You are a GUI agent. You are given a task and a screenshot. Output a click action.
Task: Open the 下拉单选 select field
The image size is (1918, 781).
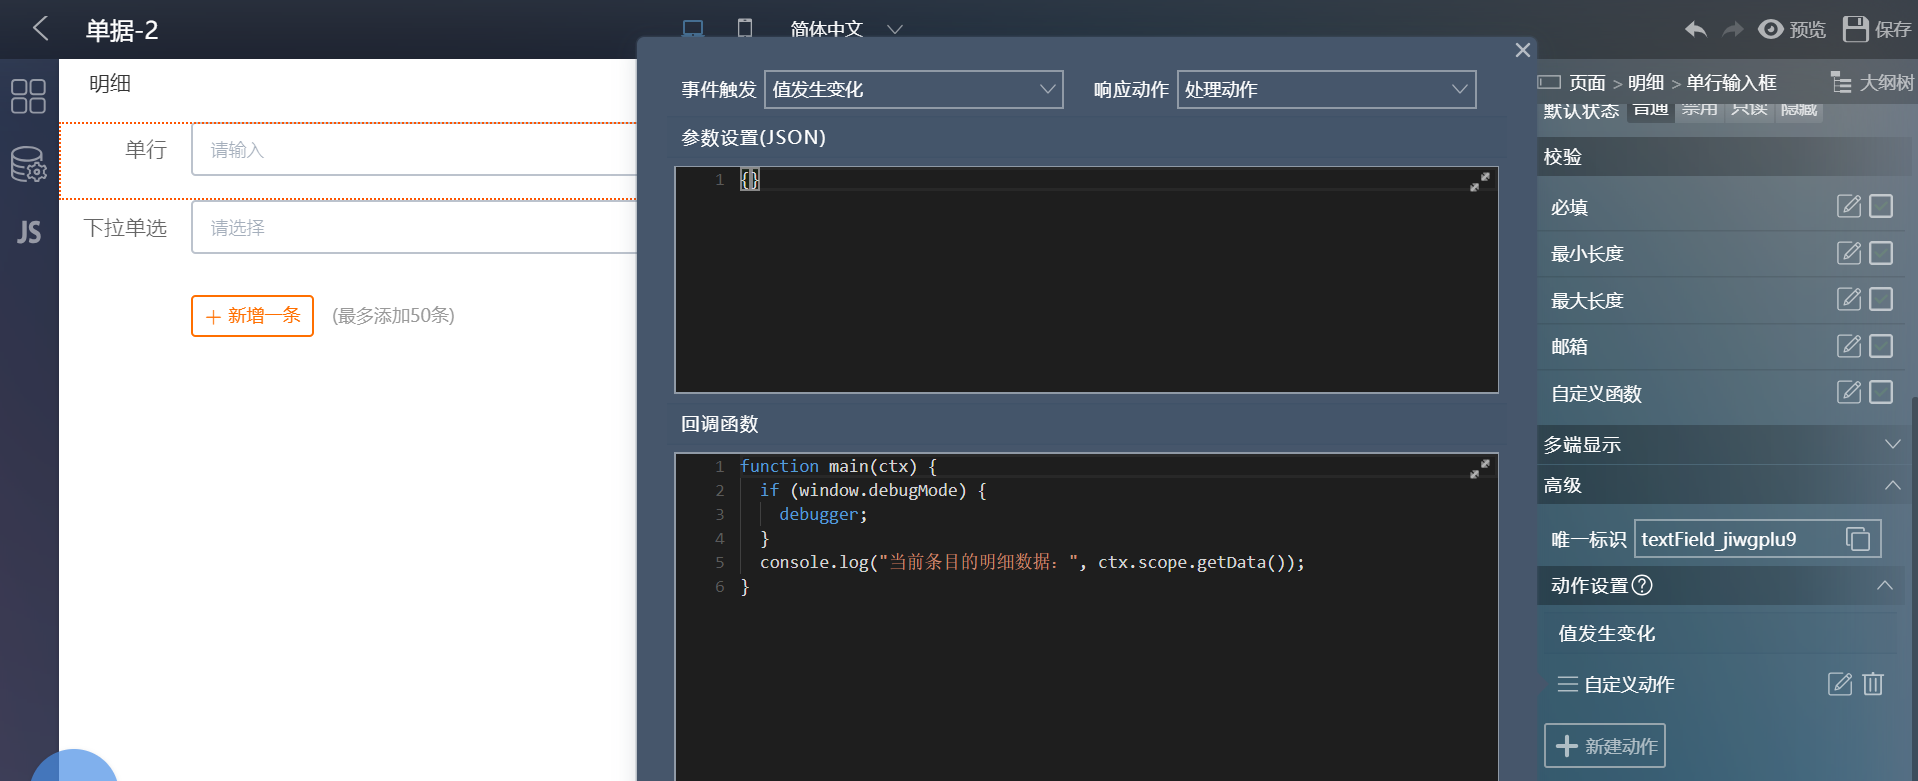[414, 227]
